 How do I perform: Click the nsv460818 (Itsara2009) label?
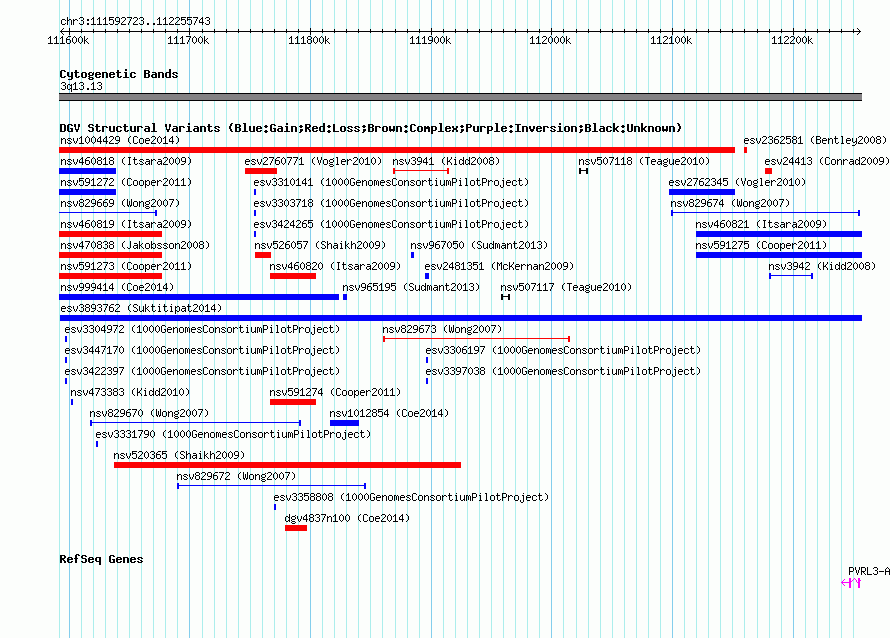coord(126,161)
